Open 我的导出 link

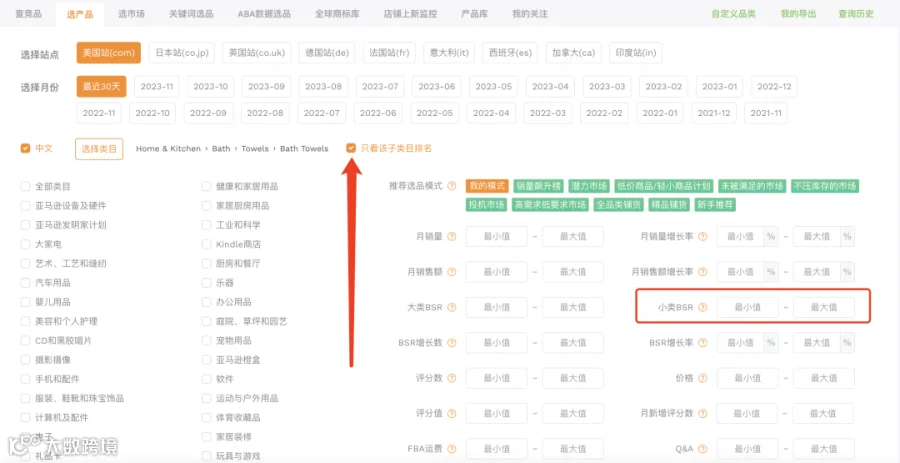pyautogui.click(x=798, y=14)
